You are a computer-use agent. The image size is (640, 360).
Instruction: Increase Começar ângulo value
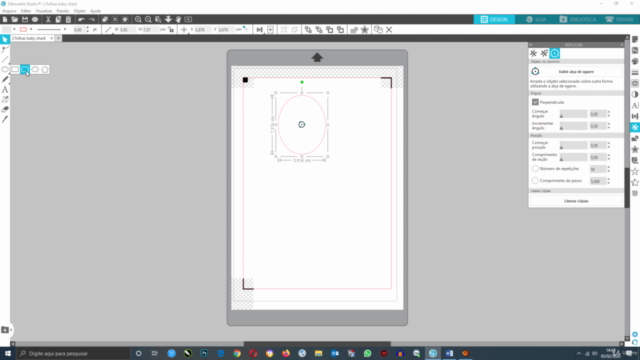[x=609, y=112]
